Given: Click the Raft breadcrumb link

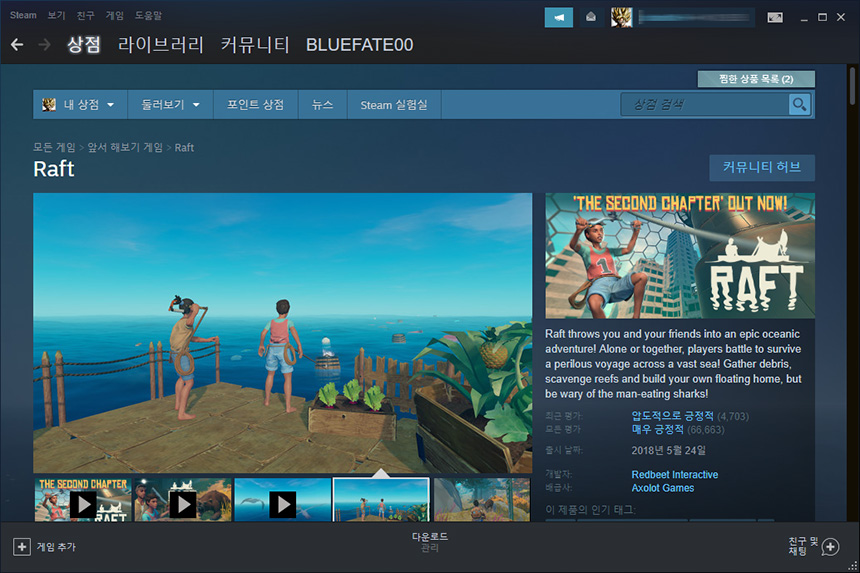Looking at the screenshot, I should click(x=184, y=147).
